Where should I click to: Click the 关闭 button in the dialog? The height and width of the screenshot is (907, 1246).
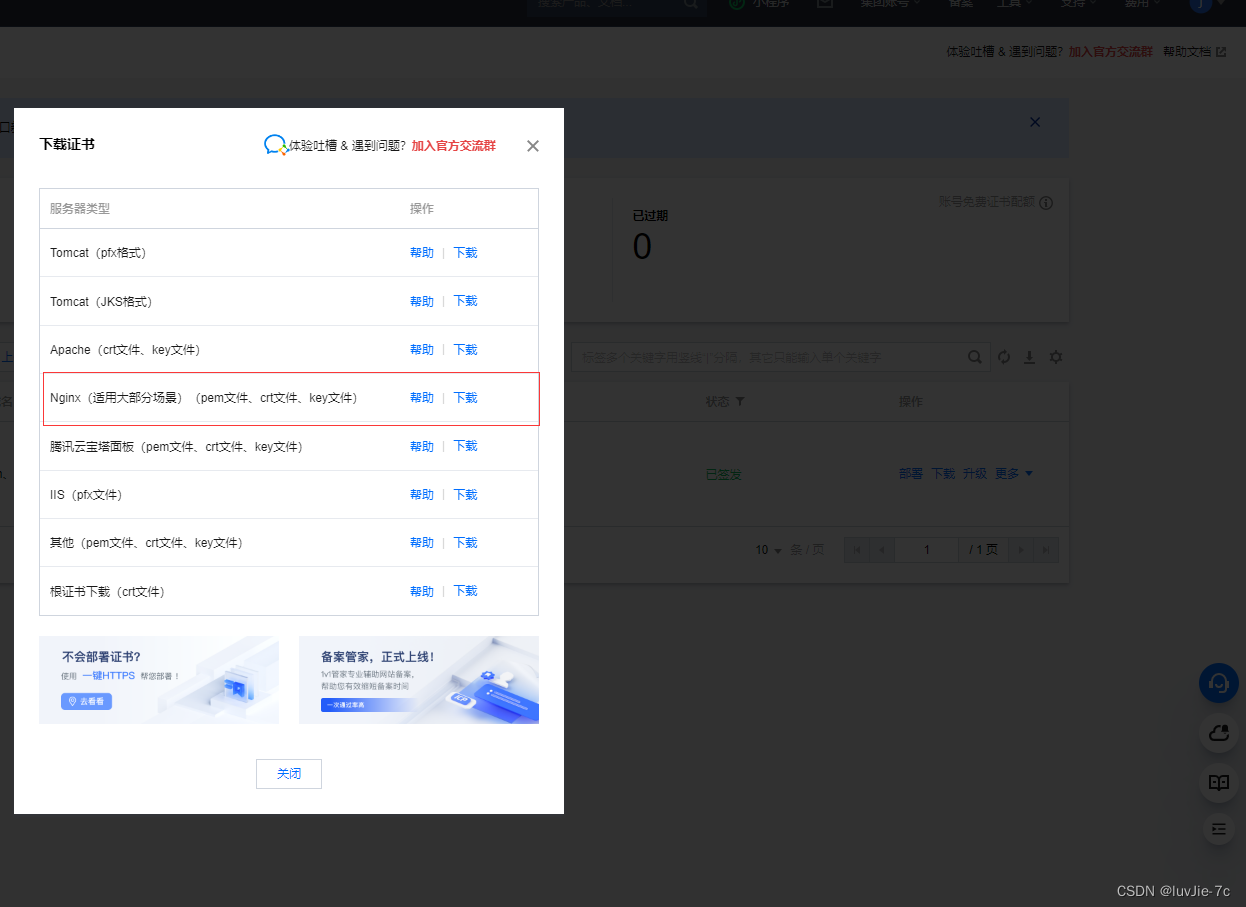[x=289, y=774]
